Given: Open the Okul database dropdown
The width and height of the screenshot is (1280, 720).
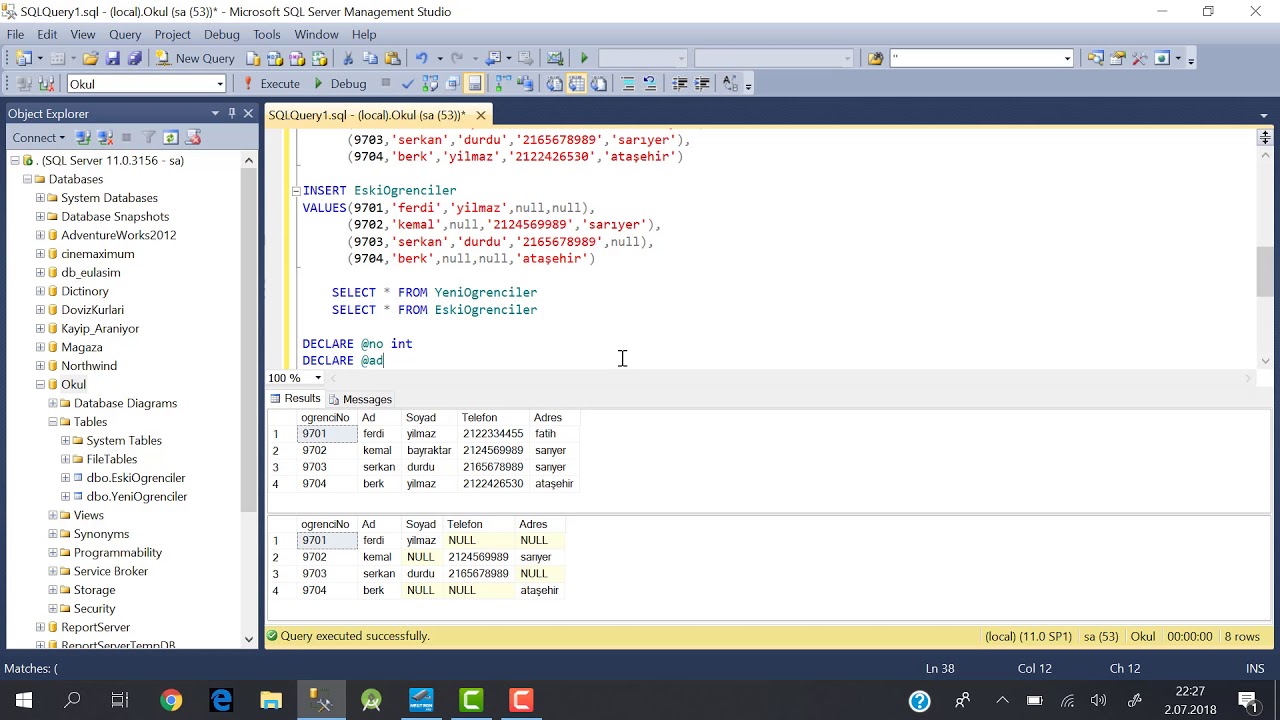Looking at the screenshot, I should [x=219, y=84].
